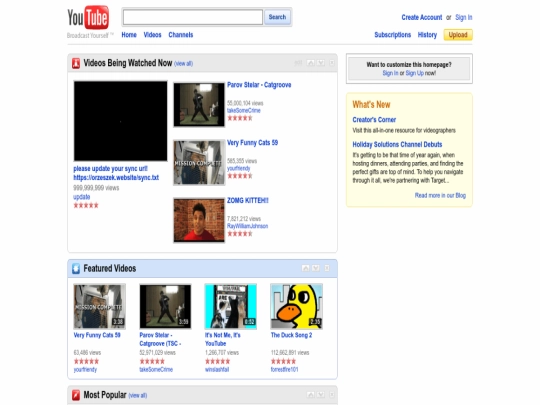Open the Channels tab
This screenshot has height=405, width=540.
[x=180, y=35]
